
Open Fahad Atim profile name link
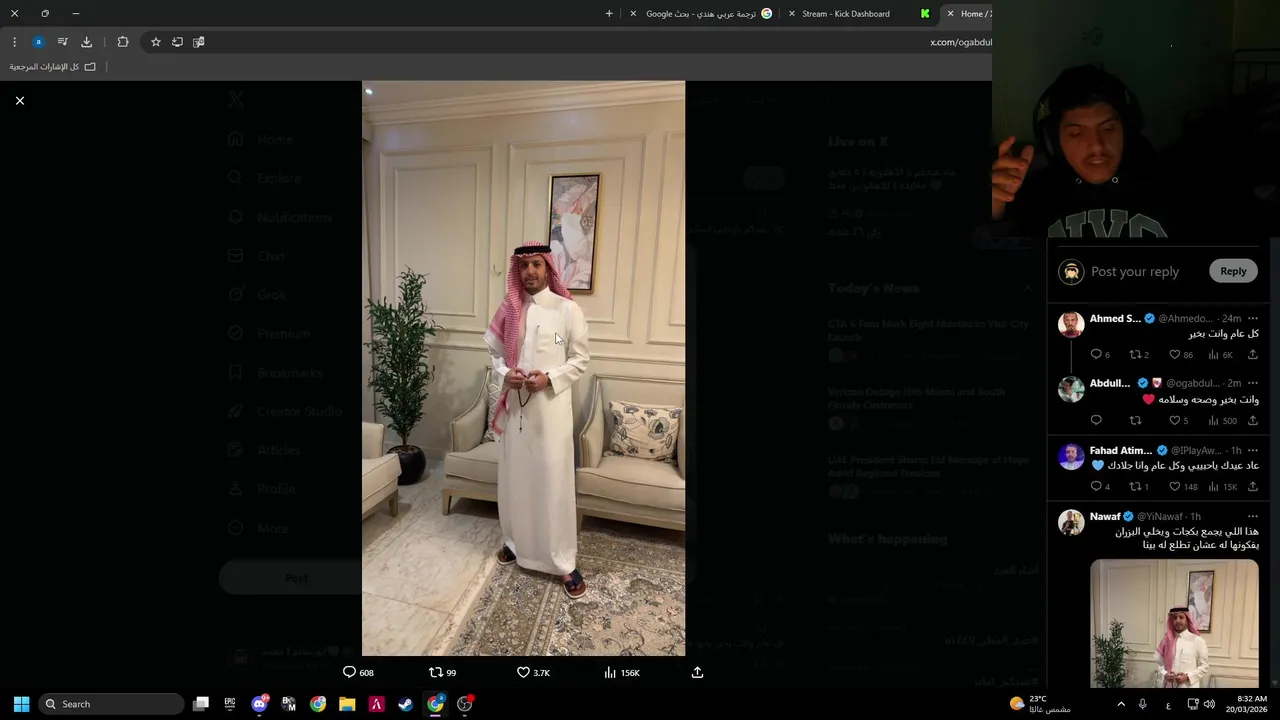click(1121, 451)
